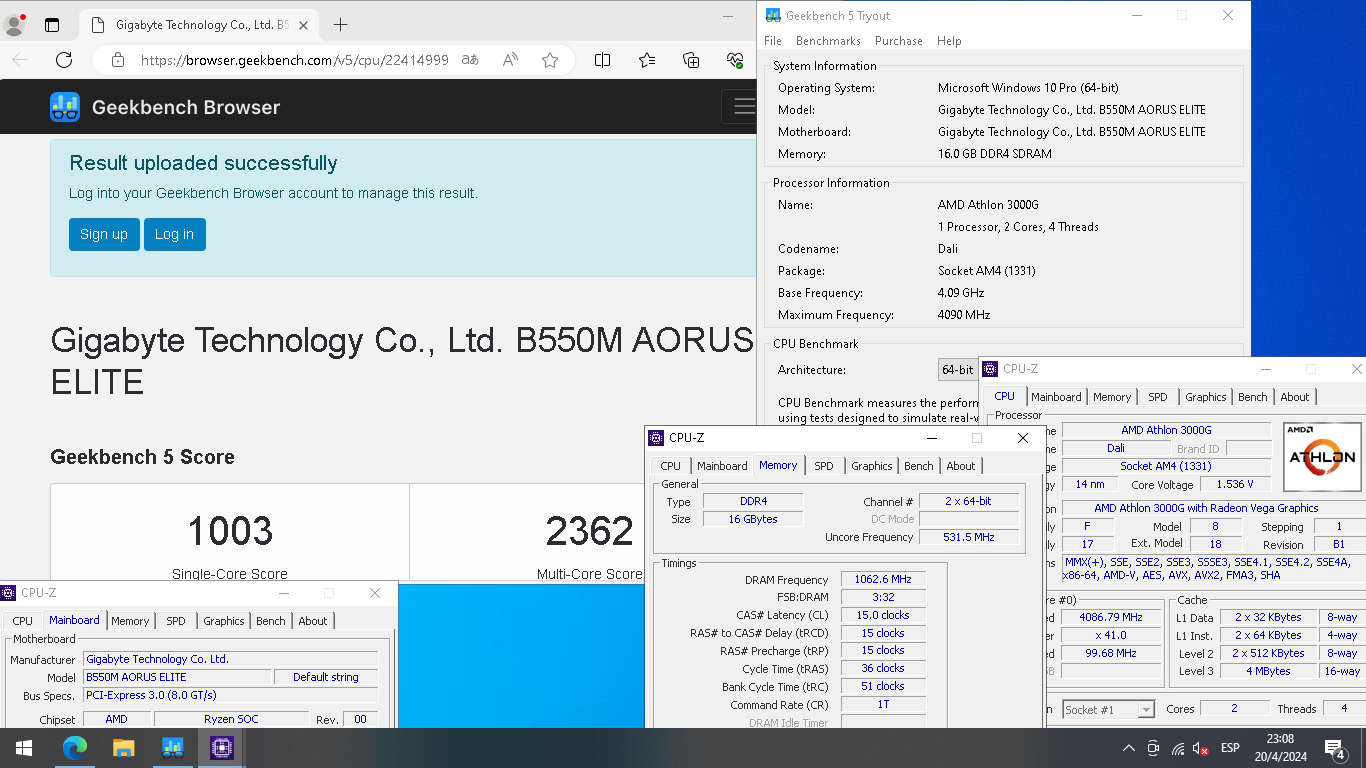Switch to About tab in Memory CPU-Z window
This screenshot has width=1366, height=768.
(x=961, y=466)
